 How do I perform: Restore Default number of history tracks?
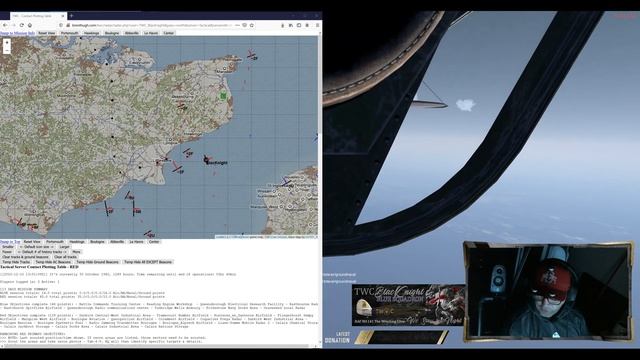click(x=42, y=252)
